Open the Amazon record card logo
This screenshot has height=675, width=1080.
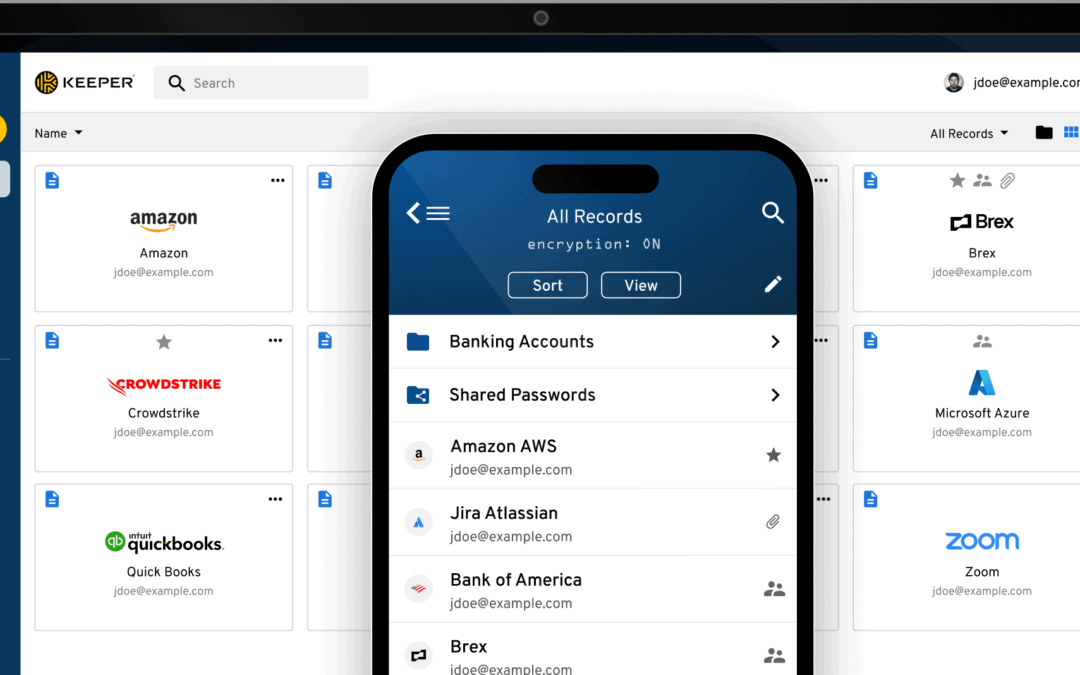164,220
